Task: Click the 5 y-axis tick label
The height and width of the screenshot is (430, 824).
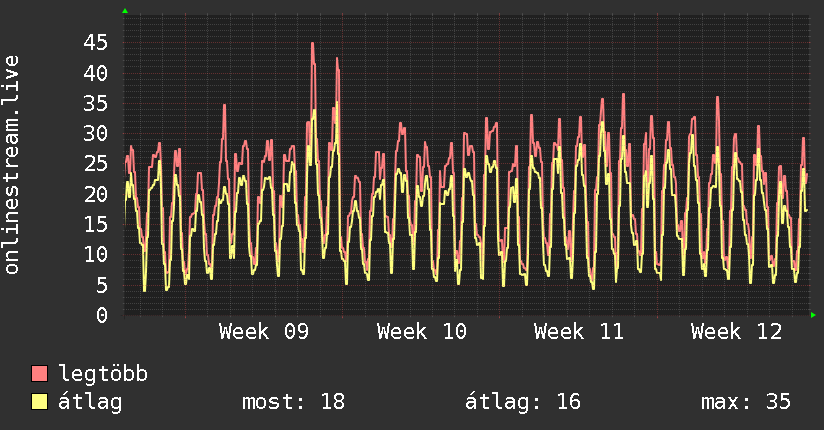Action: click(x=102, y=285)
